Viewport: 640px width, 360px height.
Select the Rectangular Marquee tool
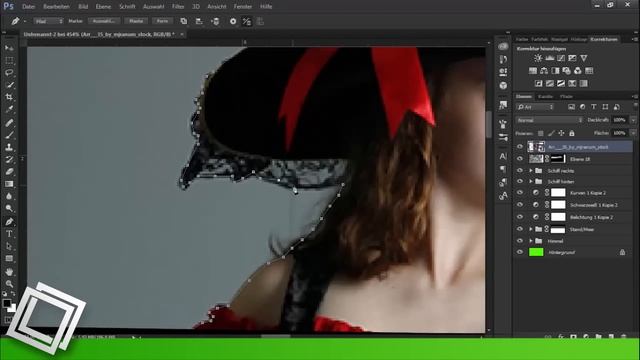(9, 60)
